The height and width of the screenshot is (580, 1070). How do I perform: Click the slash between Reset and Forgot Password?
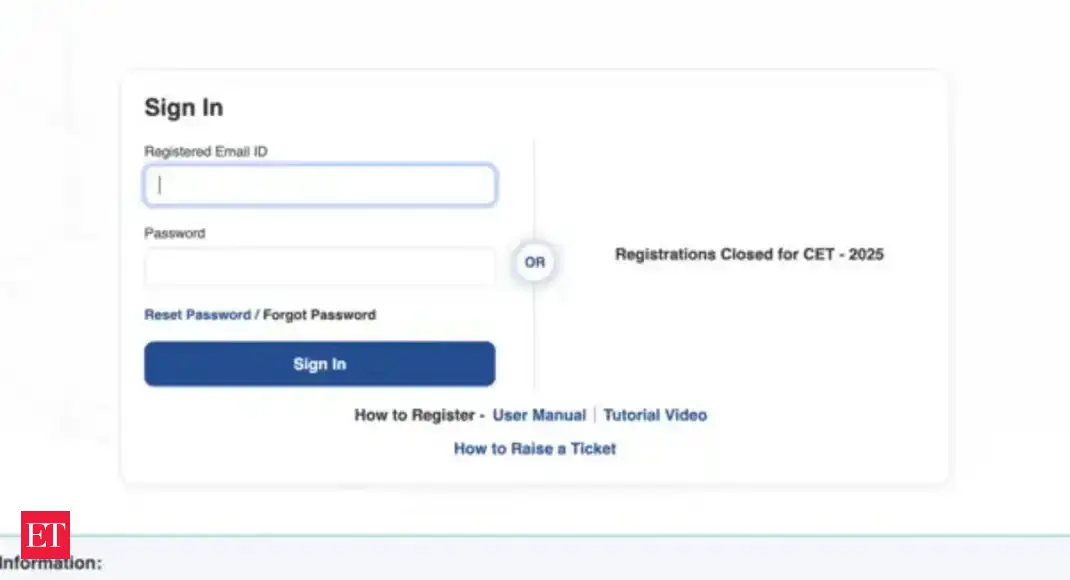(257, 315)
